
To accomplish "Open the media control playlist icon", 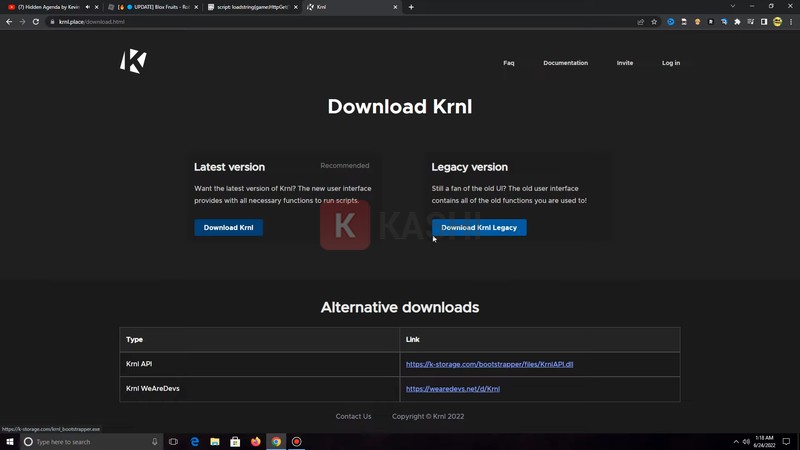I will point(751,22).
